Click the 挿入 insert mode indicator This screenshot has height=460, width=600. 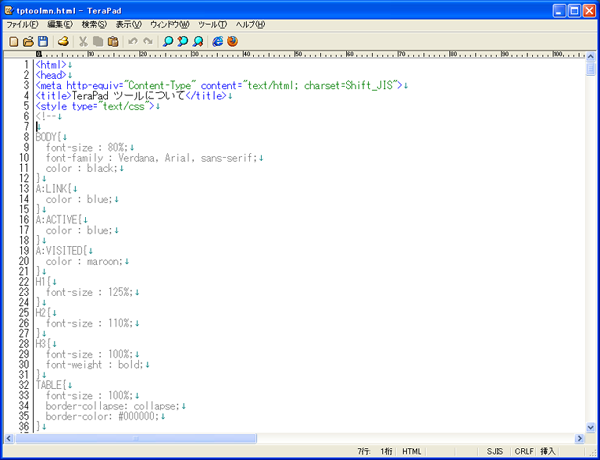coord(548,451)
